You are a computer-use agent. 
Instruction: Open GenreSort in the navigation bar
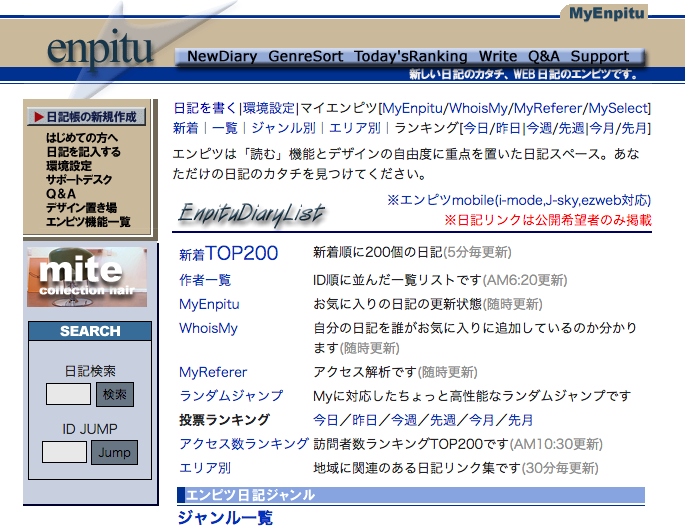point(305,56)
